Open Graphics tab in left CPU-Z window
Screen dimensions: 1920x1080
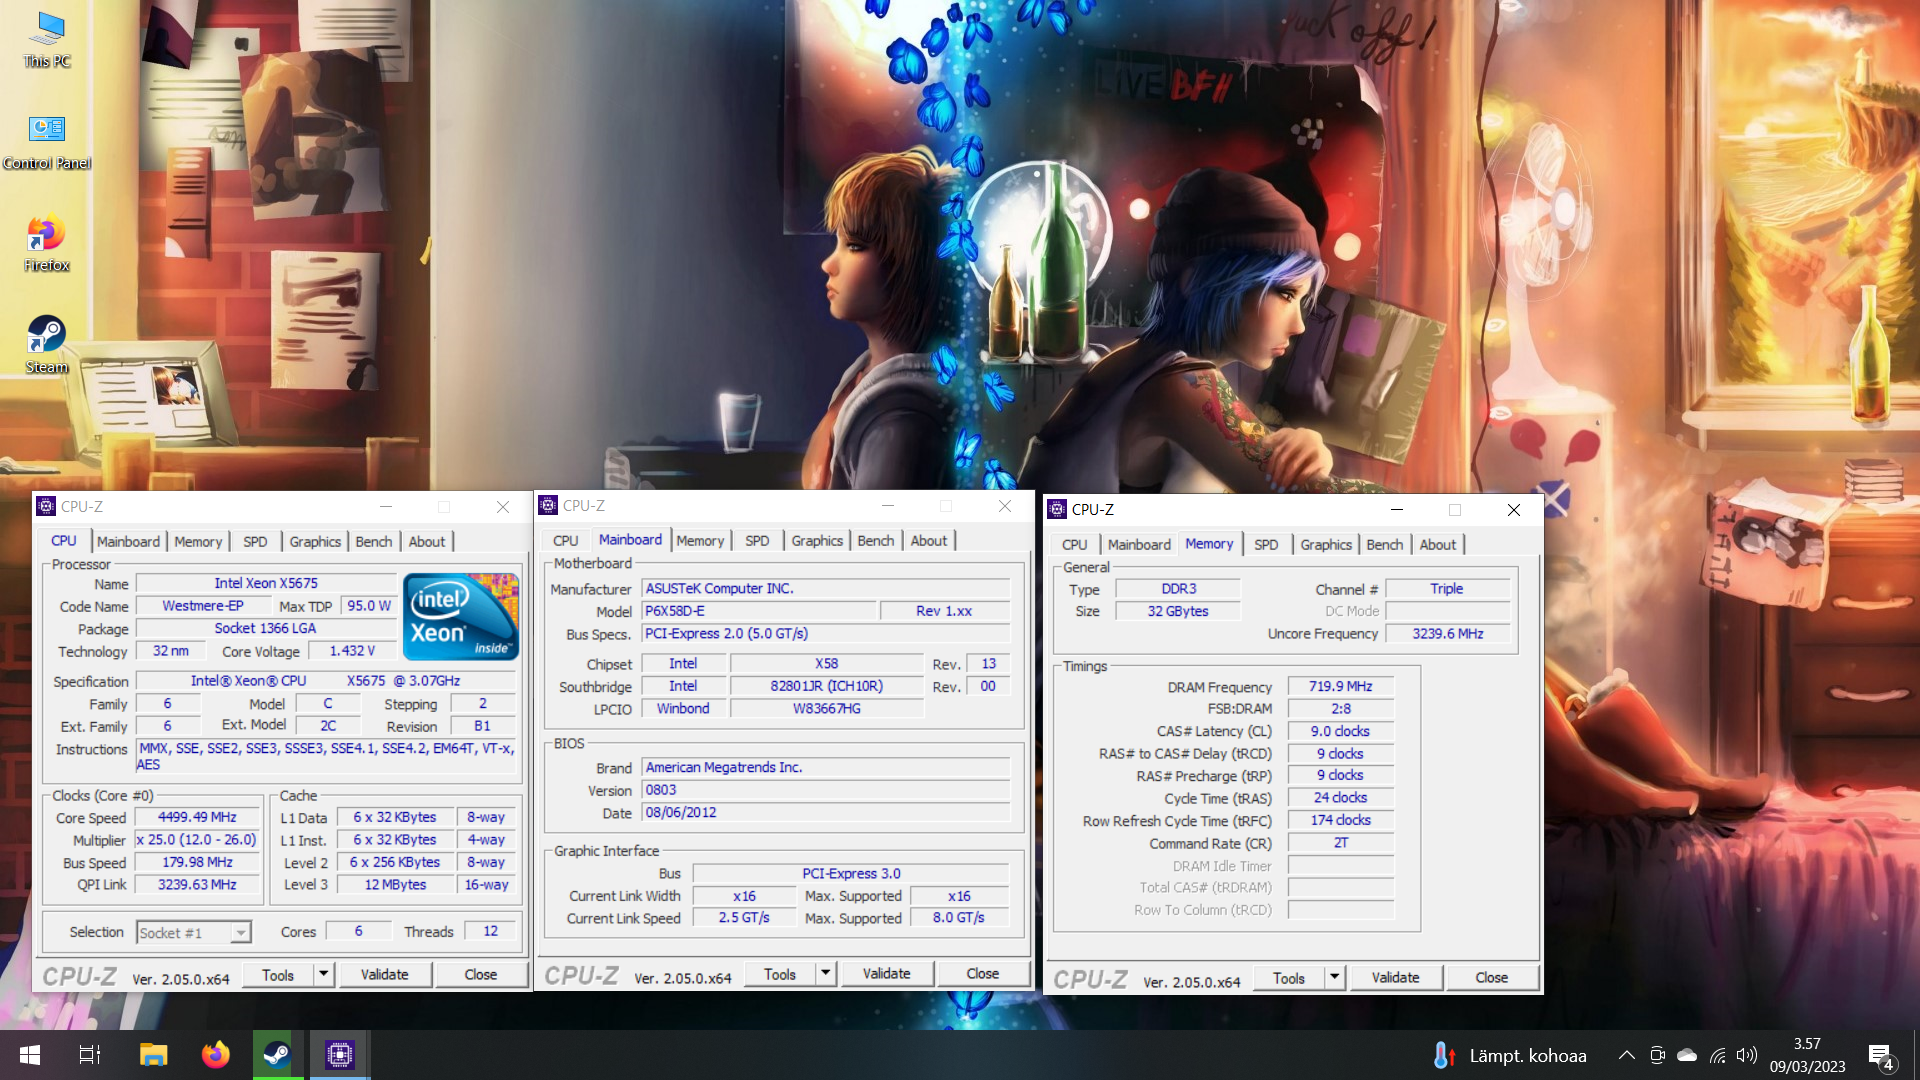coord(315,541)
